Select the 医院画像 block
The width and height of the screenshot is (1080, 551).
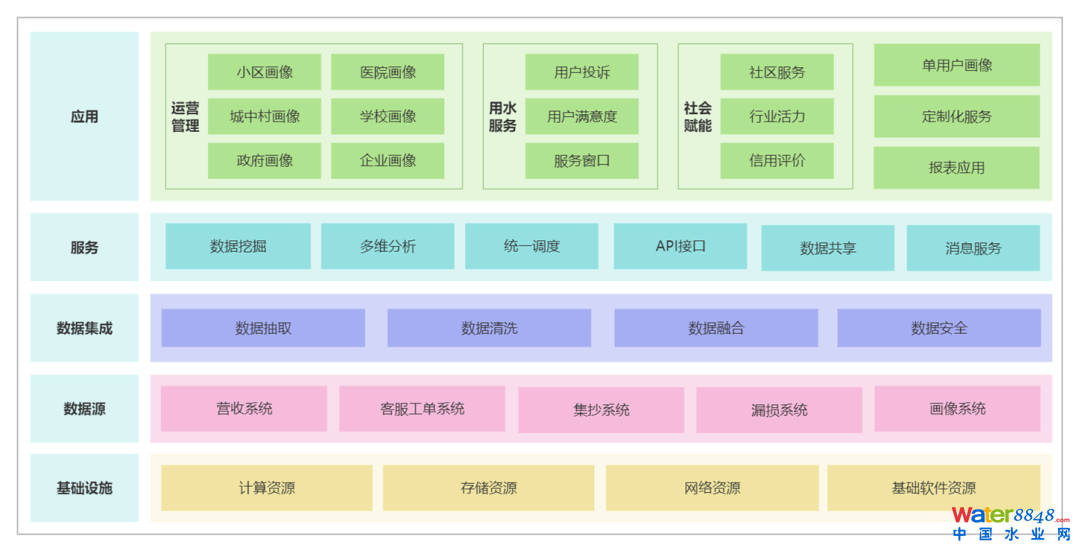pos(387,72)
